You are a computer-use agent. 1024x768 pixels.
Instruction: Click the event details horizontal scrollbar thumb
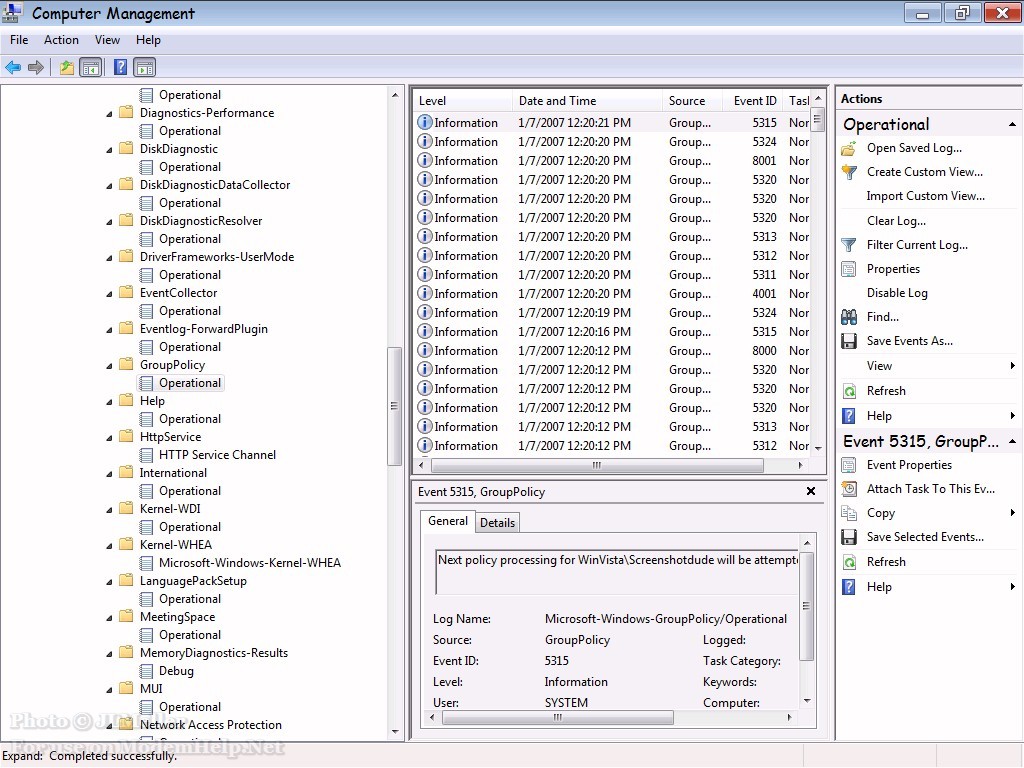(558, 717)
